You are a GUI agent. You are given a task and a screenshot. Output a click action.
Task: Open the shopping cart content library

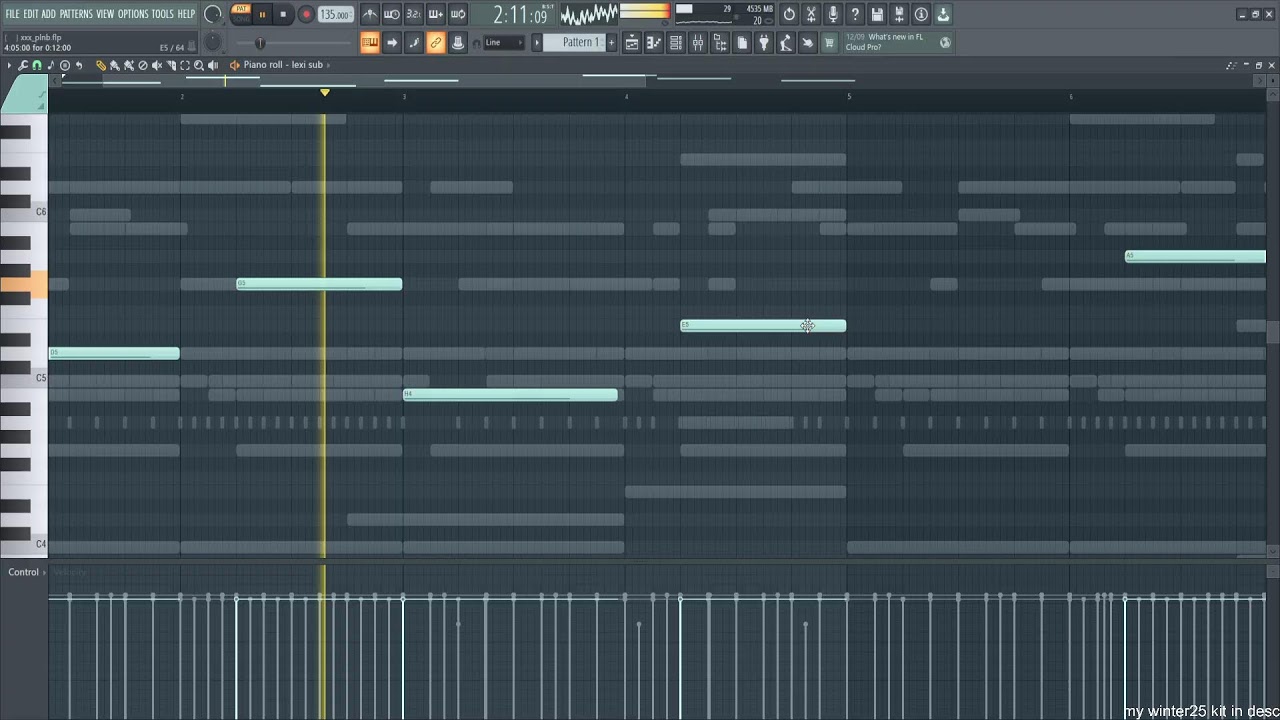(x=829, y=42)
